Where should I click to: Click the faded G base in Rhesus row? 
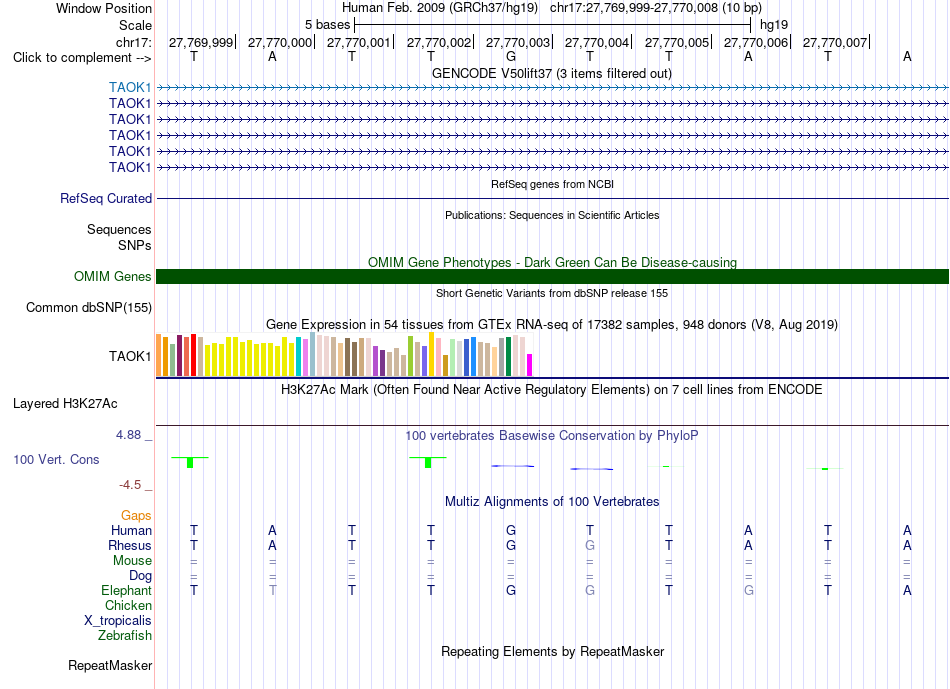[x=590, y=545]
